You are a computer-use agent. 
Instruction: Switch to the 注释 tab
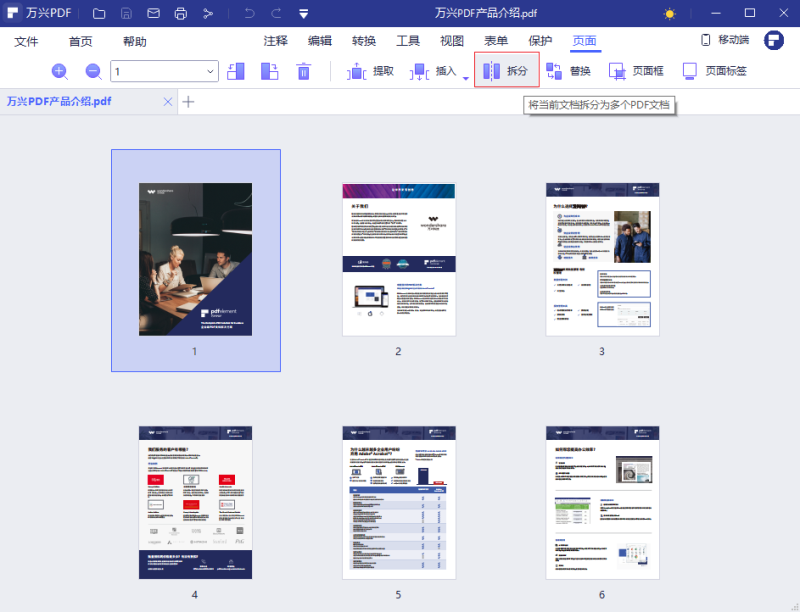point(276,41)
